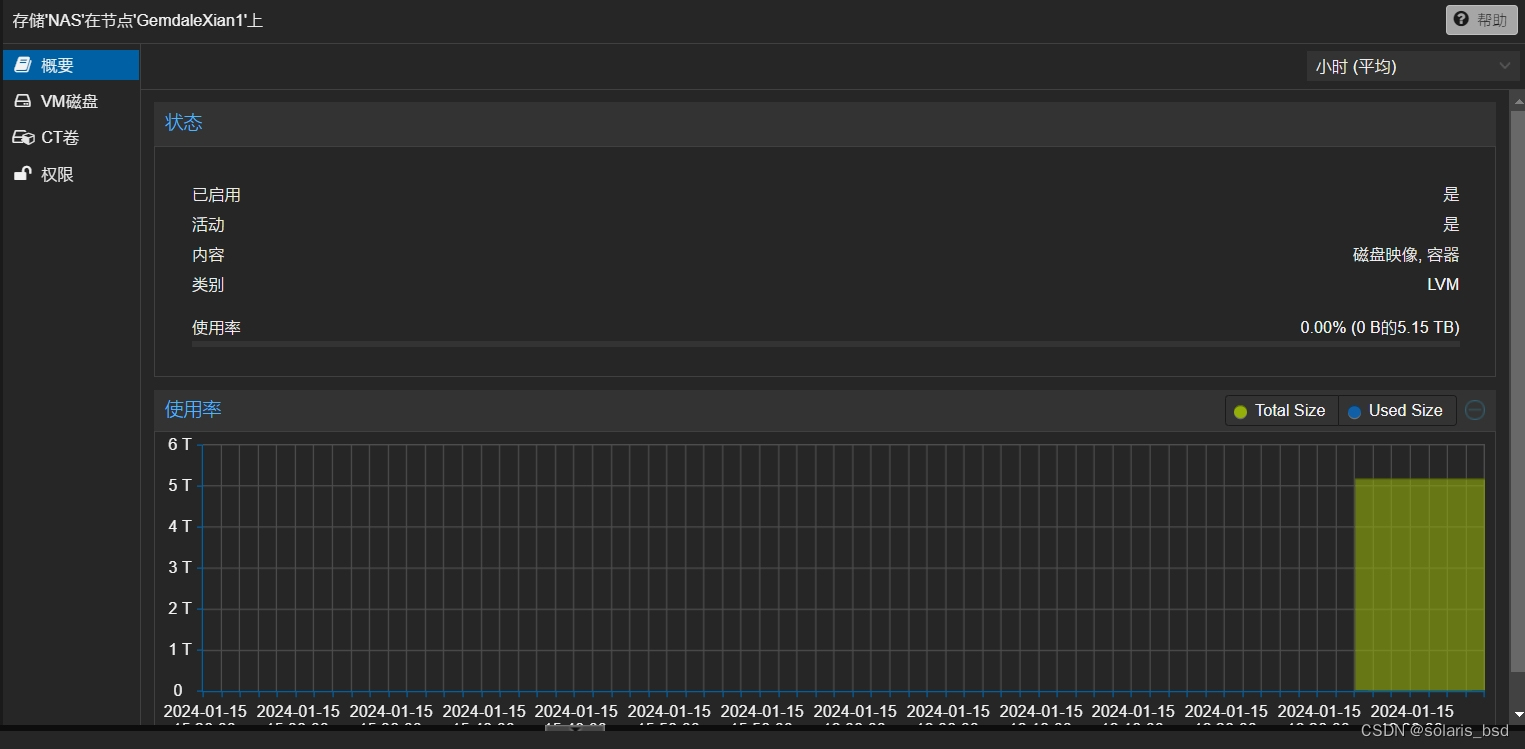Click the green Total Size color dot
1525x749 pixels.
coord(1241,412)
